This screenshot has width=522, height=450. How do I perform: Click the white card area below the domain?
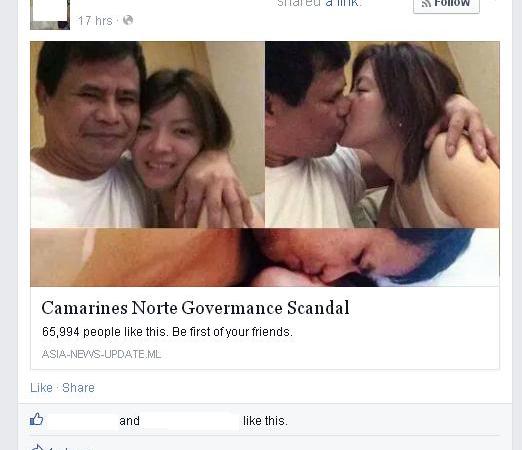coord(265,364)
